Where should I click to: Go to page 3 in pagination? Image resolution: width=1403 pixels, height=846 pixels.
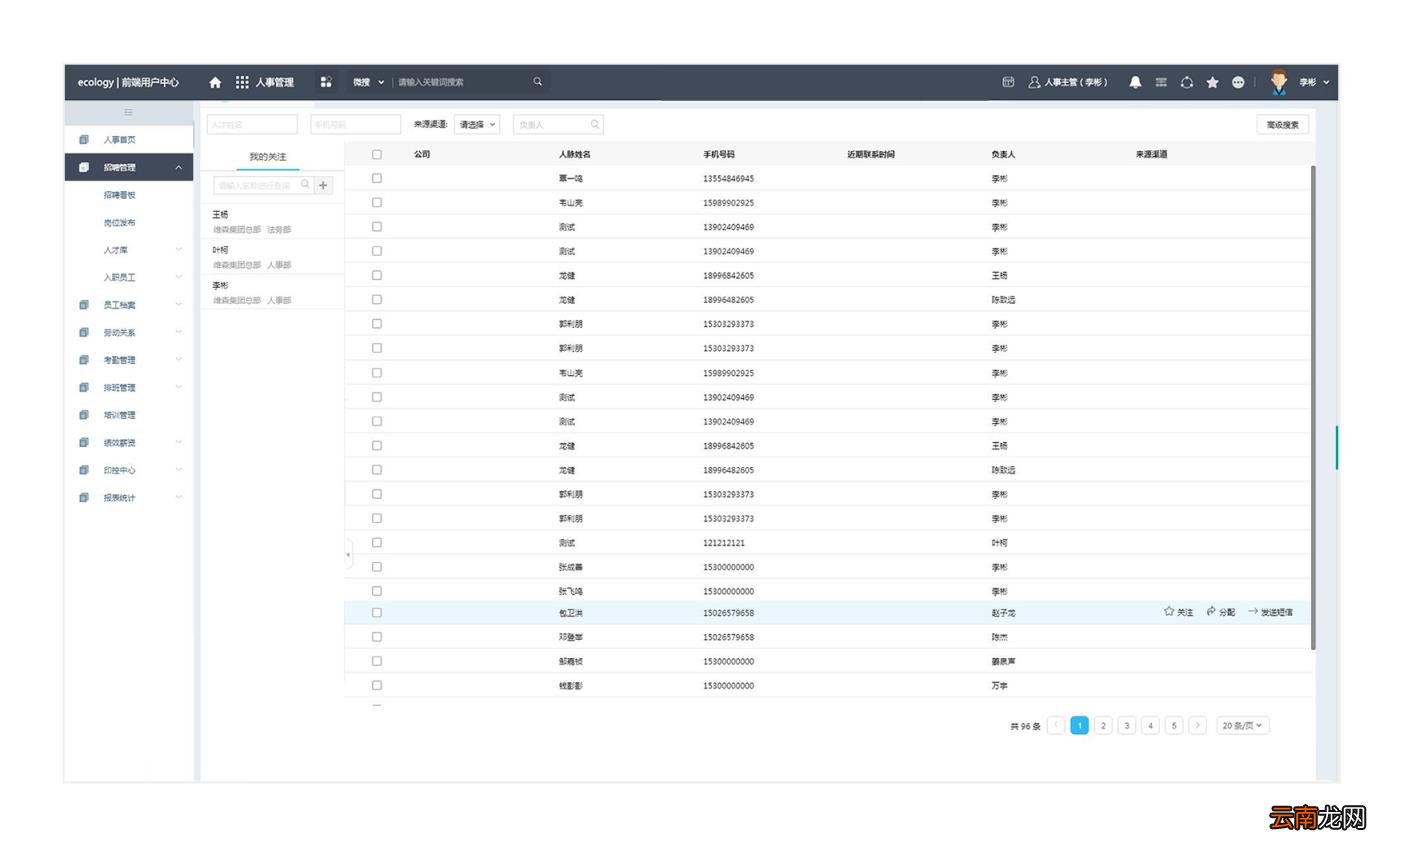tap(1127, 726)
